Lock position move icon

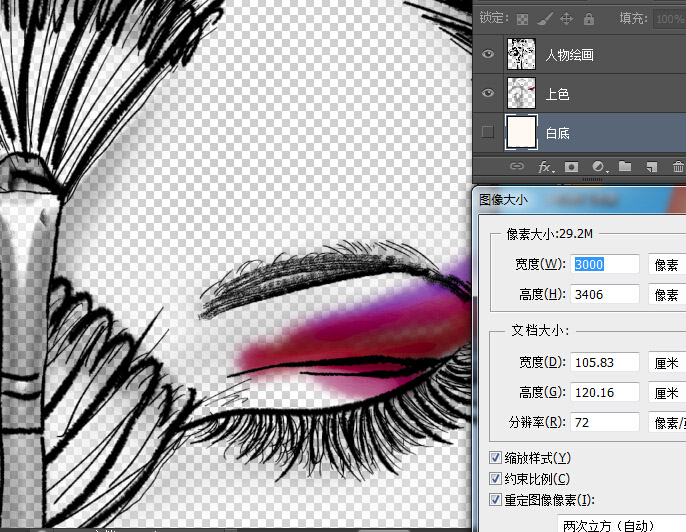tap(567, 18)
